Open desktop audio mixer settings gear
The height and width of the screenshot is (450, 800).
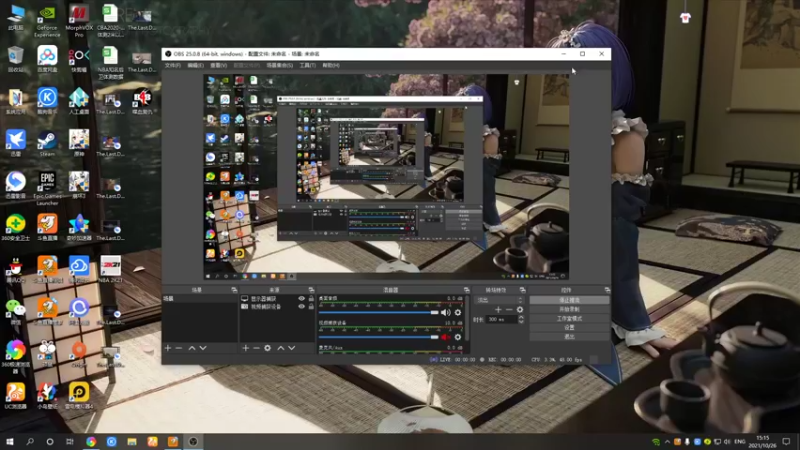458,312
